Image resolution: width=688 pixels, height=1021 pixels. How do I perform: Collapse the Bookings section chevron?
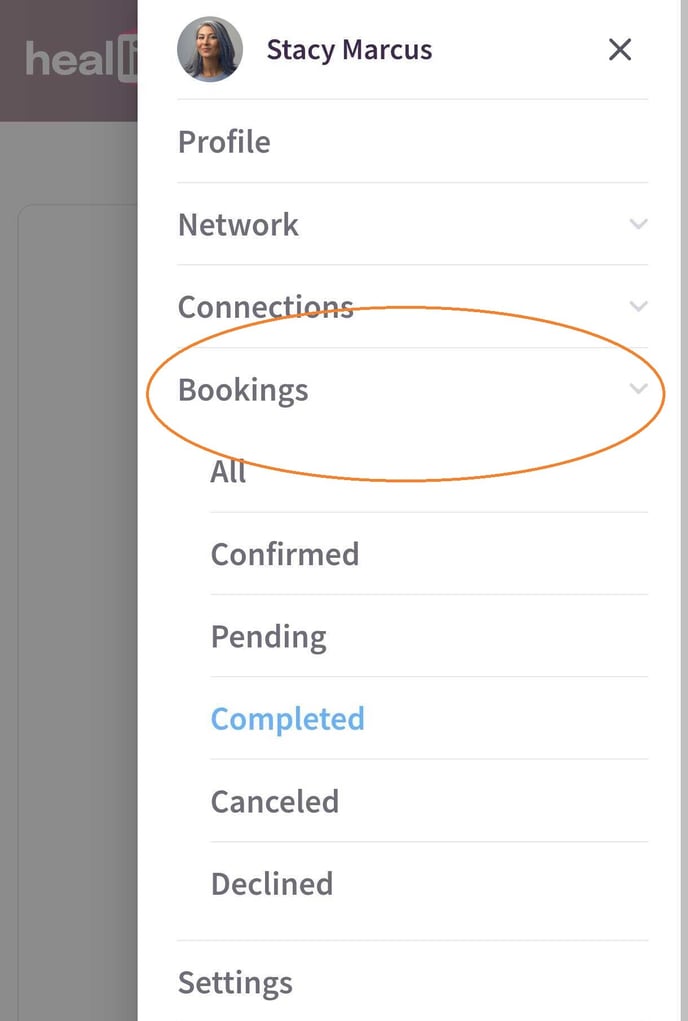pyautogui.click(x=638, y=389)
